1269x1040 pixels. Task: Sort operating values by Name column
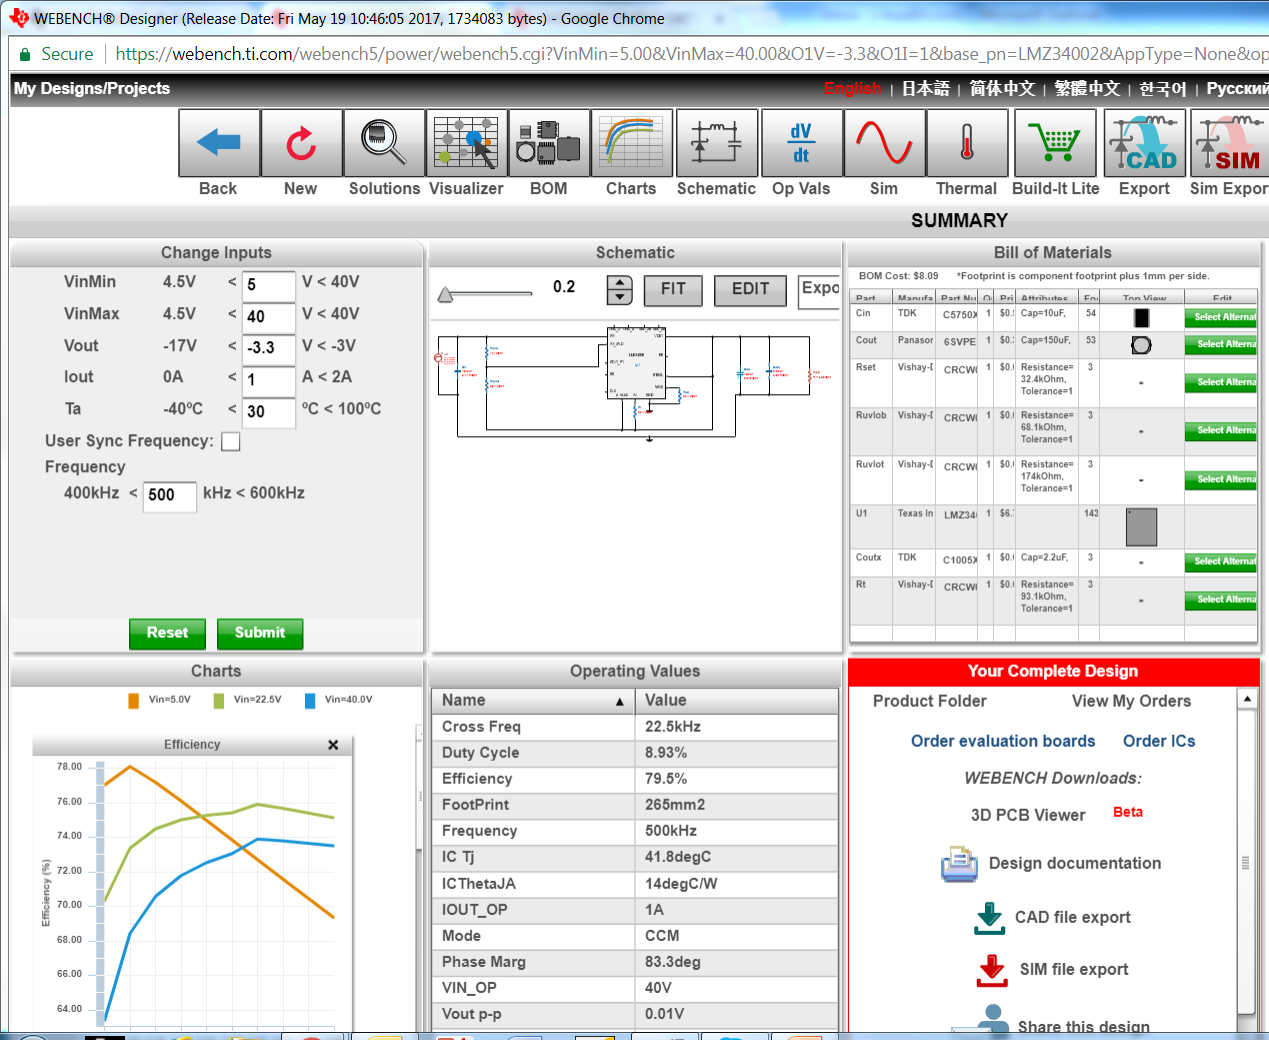tap(533, 701)
